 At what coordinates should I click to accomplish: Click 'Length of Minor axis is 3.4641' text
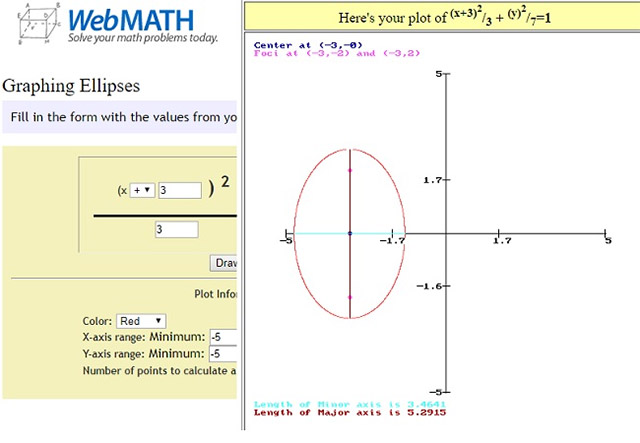tap(350, 404)
